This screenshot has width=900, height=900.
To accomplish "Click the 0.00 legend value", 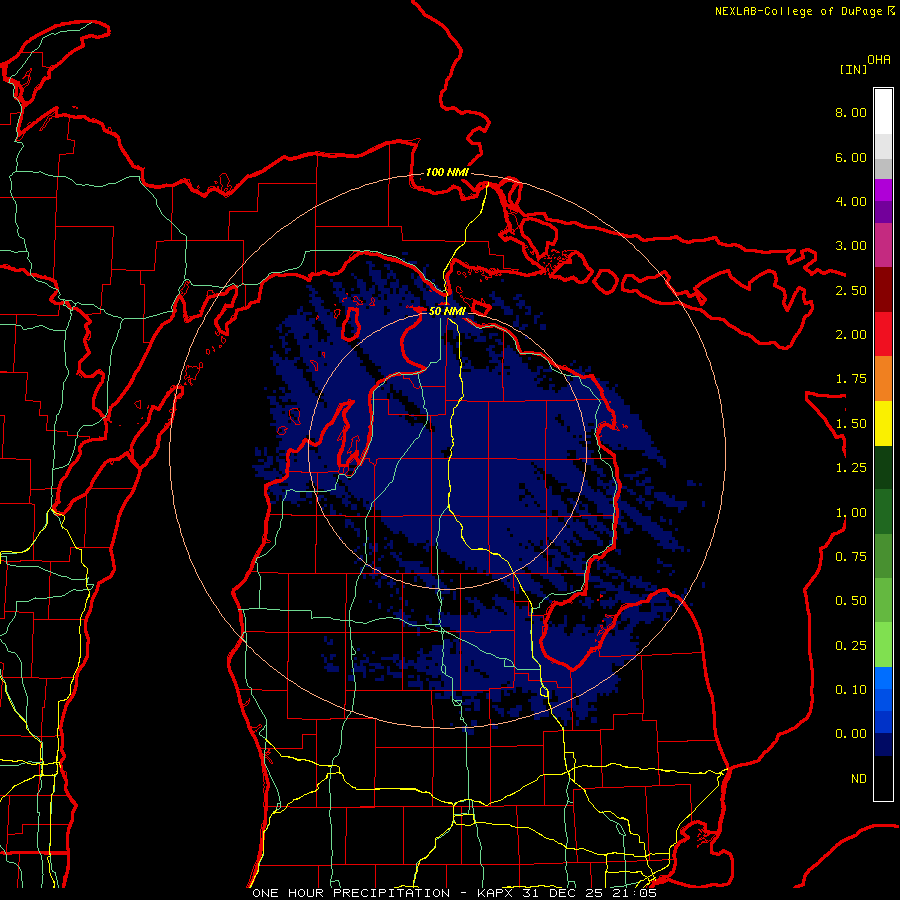I will tap(851, 734).
